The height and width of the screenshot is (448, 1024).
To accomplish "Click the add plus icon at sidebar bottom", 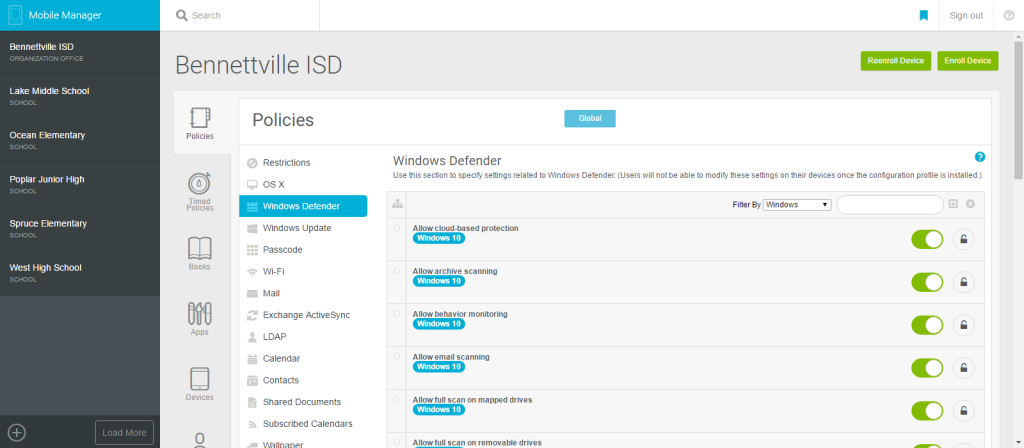I will click(17, 432).
